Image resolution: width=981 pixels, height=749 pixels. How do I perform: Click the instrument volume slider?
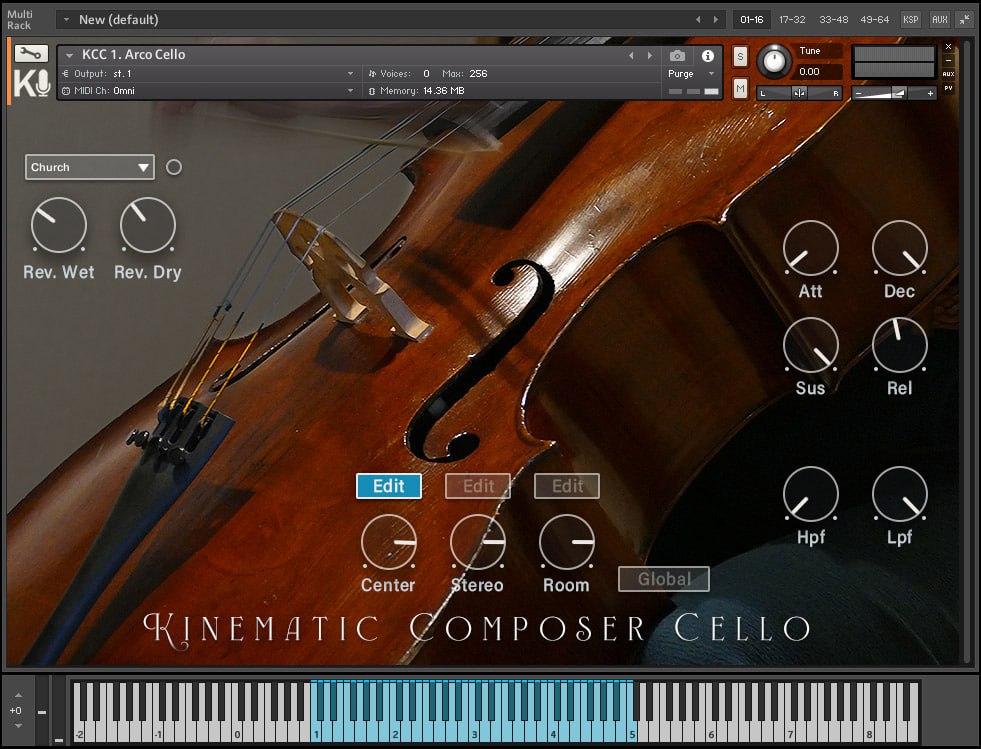pos(894,93)
